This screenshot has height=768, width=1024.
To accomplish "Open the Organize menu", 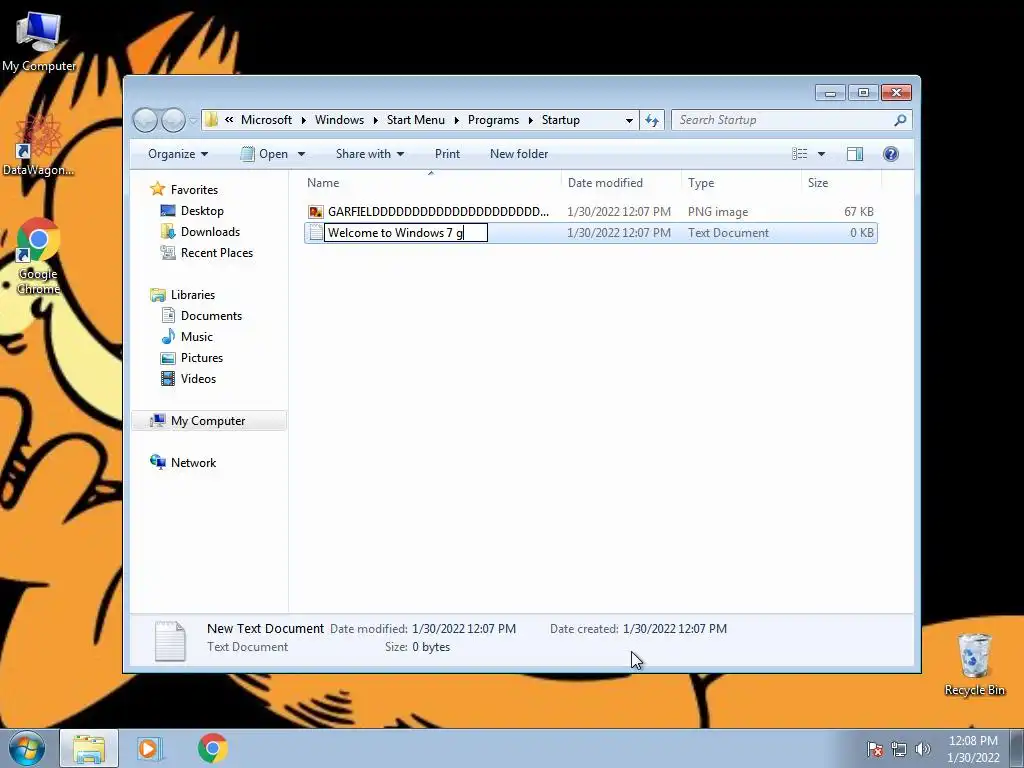I will click(x=178, y=153).
